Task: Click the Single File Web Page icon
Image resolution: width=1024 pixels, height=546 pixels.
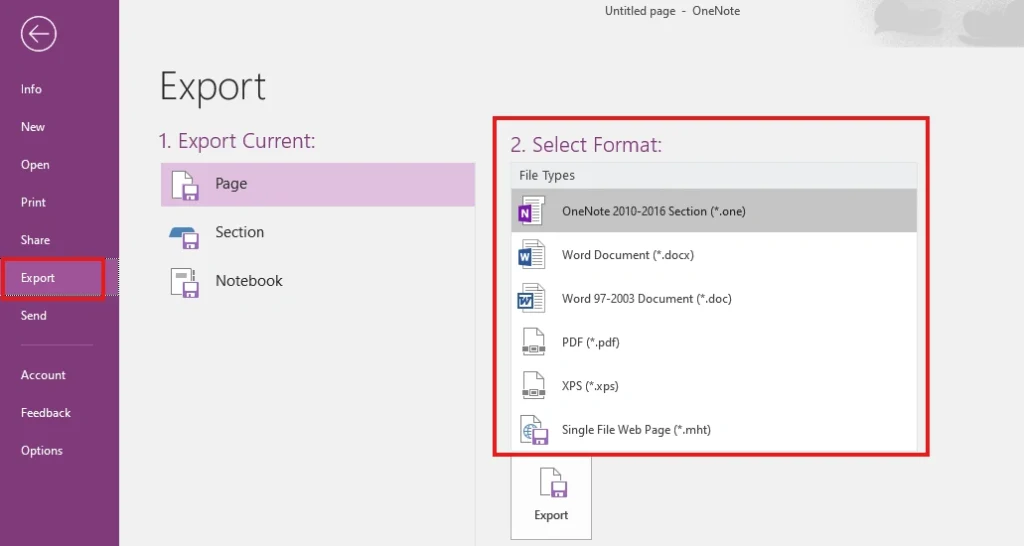Action: click(x=534, y=430)
